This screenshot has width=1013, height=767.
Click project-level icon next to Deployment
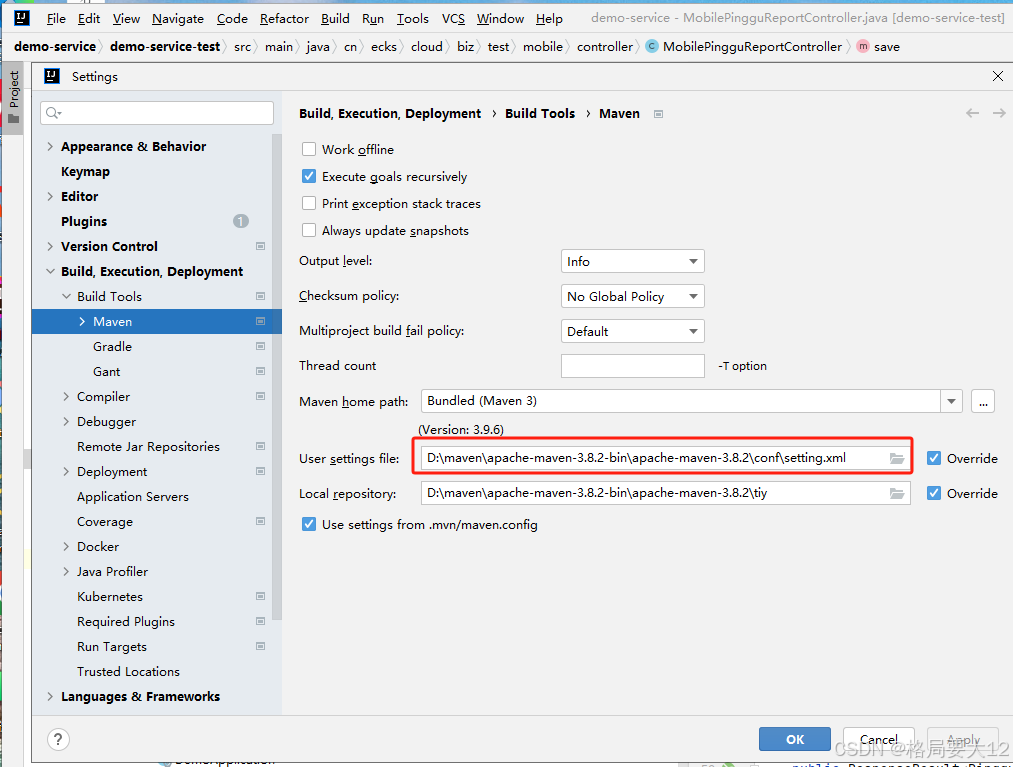[x=260, y=471]
